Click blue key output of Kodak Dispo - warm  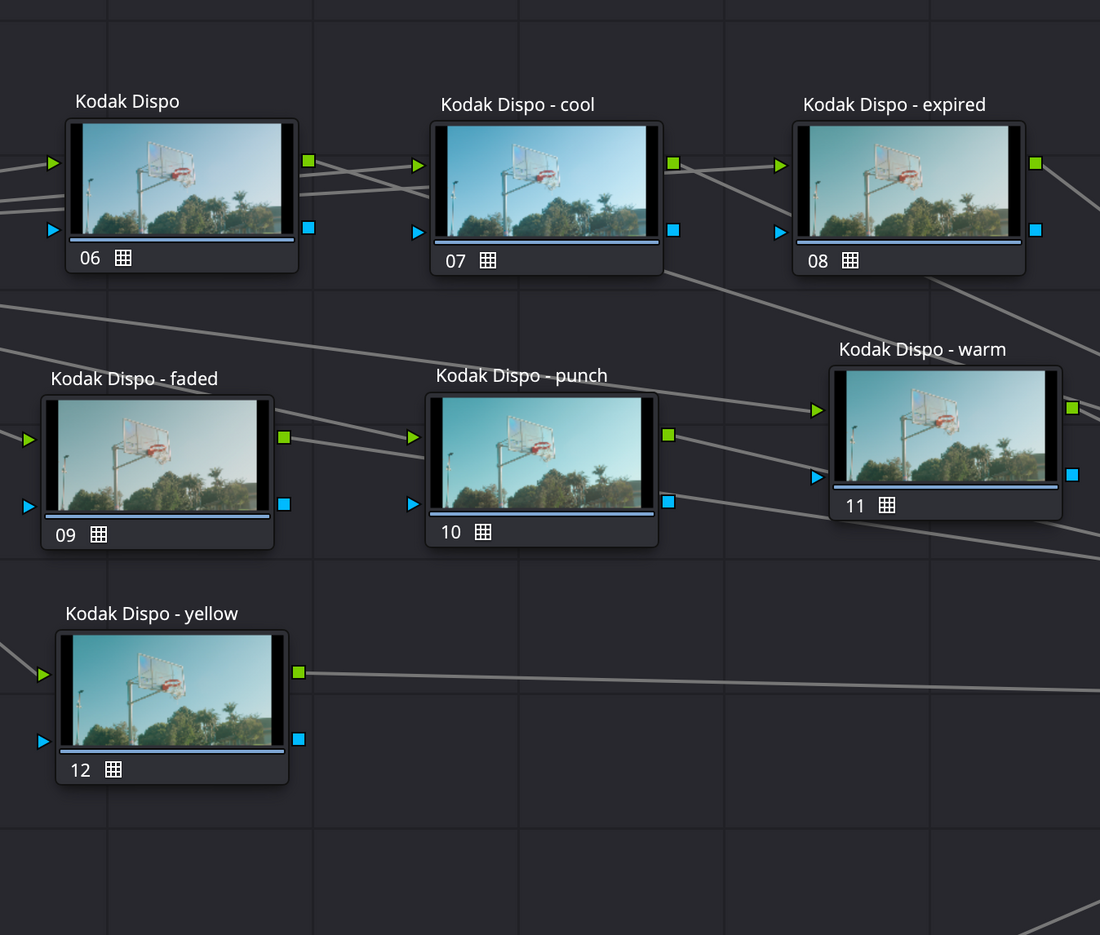pyautogui.click(x=1072, y=475)
